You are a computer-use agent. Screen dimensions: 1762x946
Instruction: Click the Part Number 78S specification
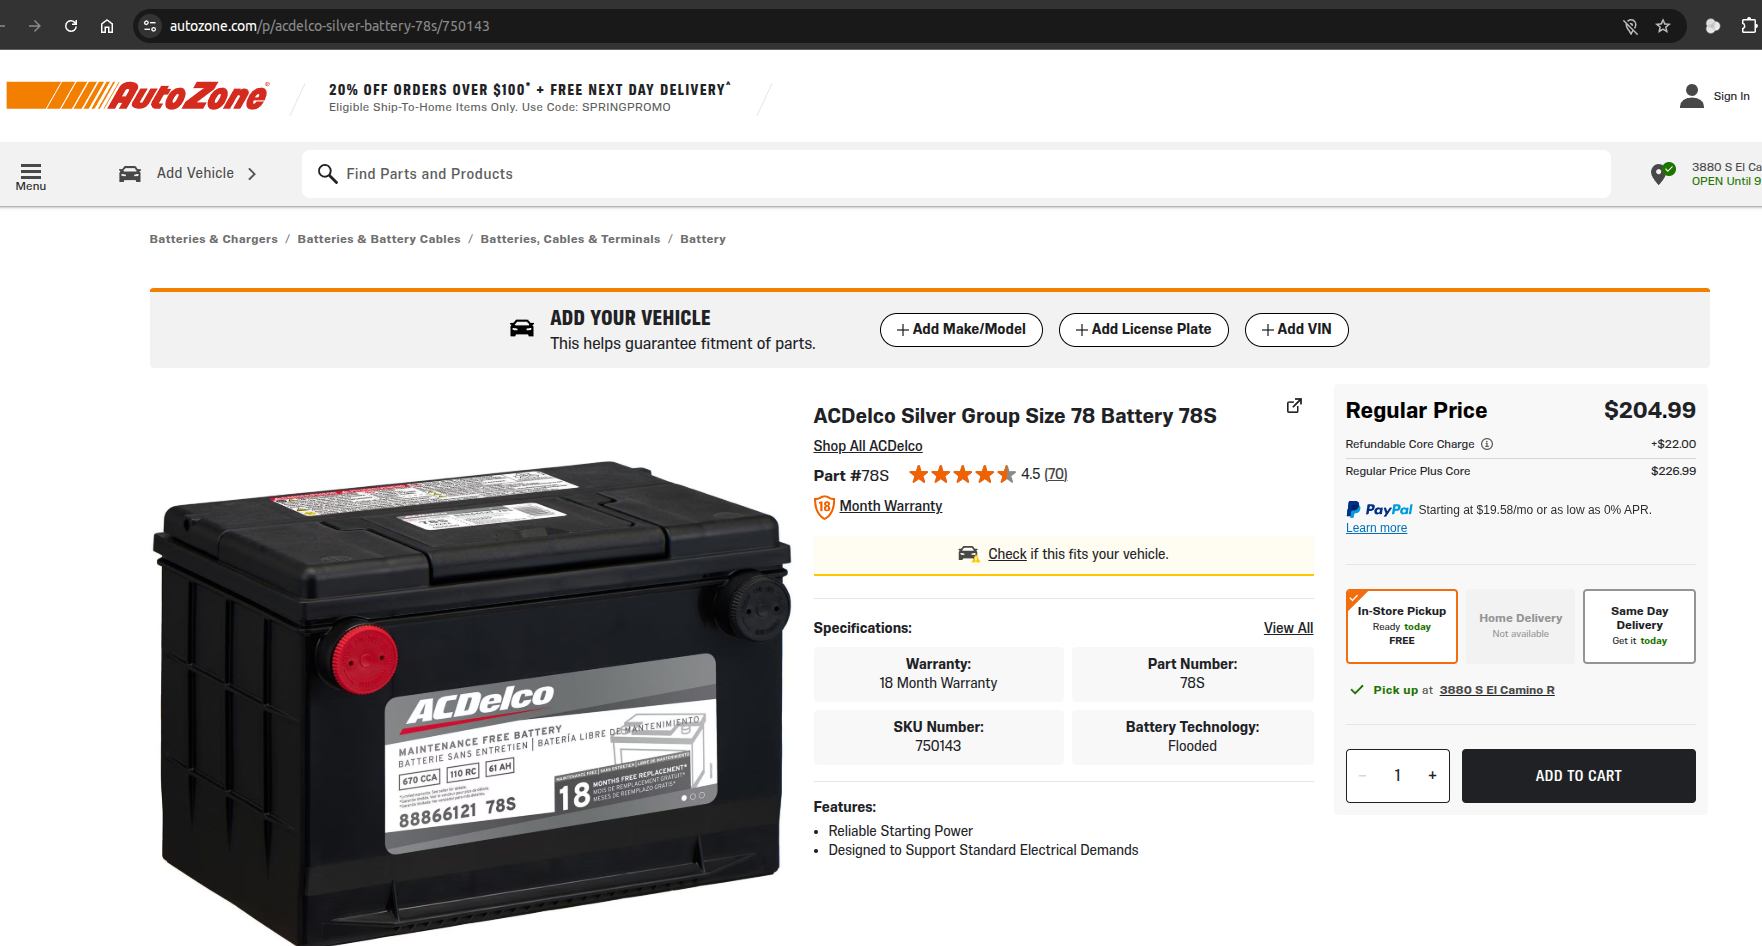pos(1193,674)
